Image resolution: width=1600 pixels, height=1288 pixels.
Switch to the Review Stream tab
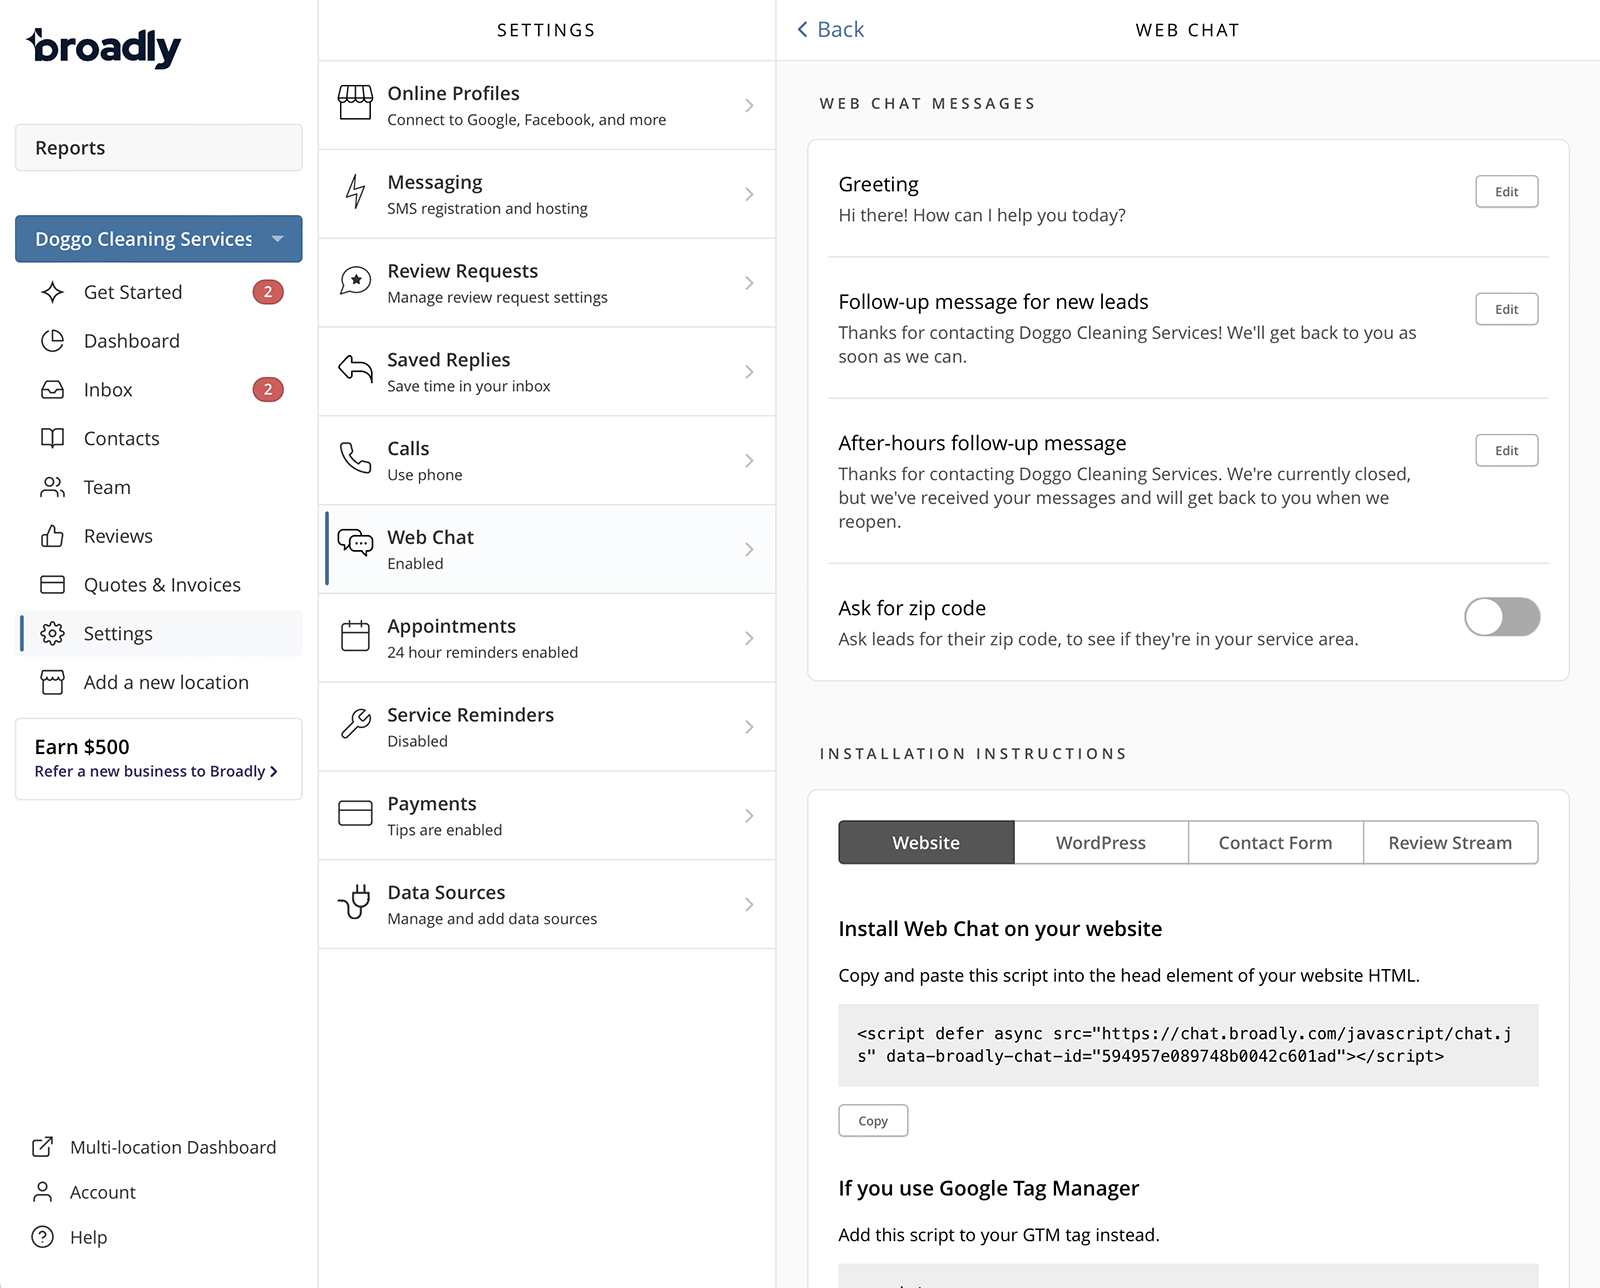coord(1451,843)
